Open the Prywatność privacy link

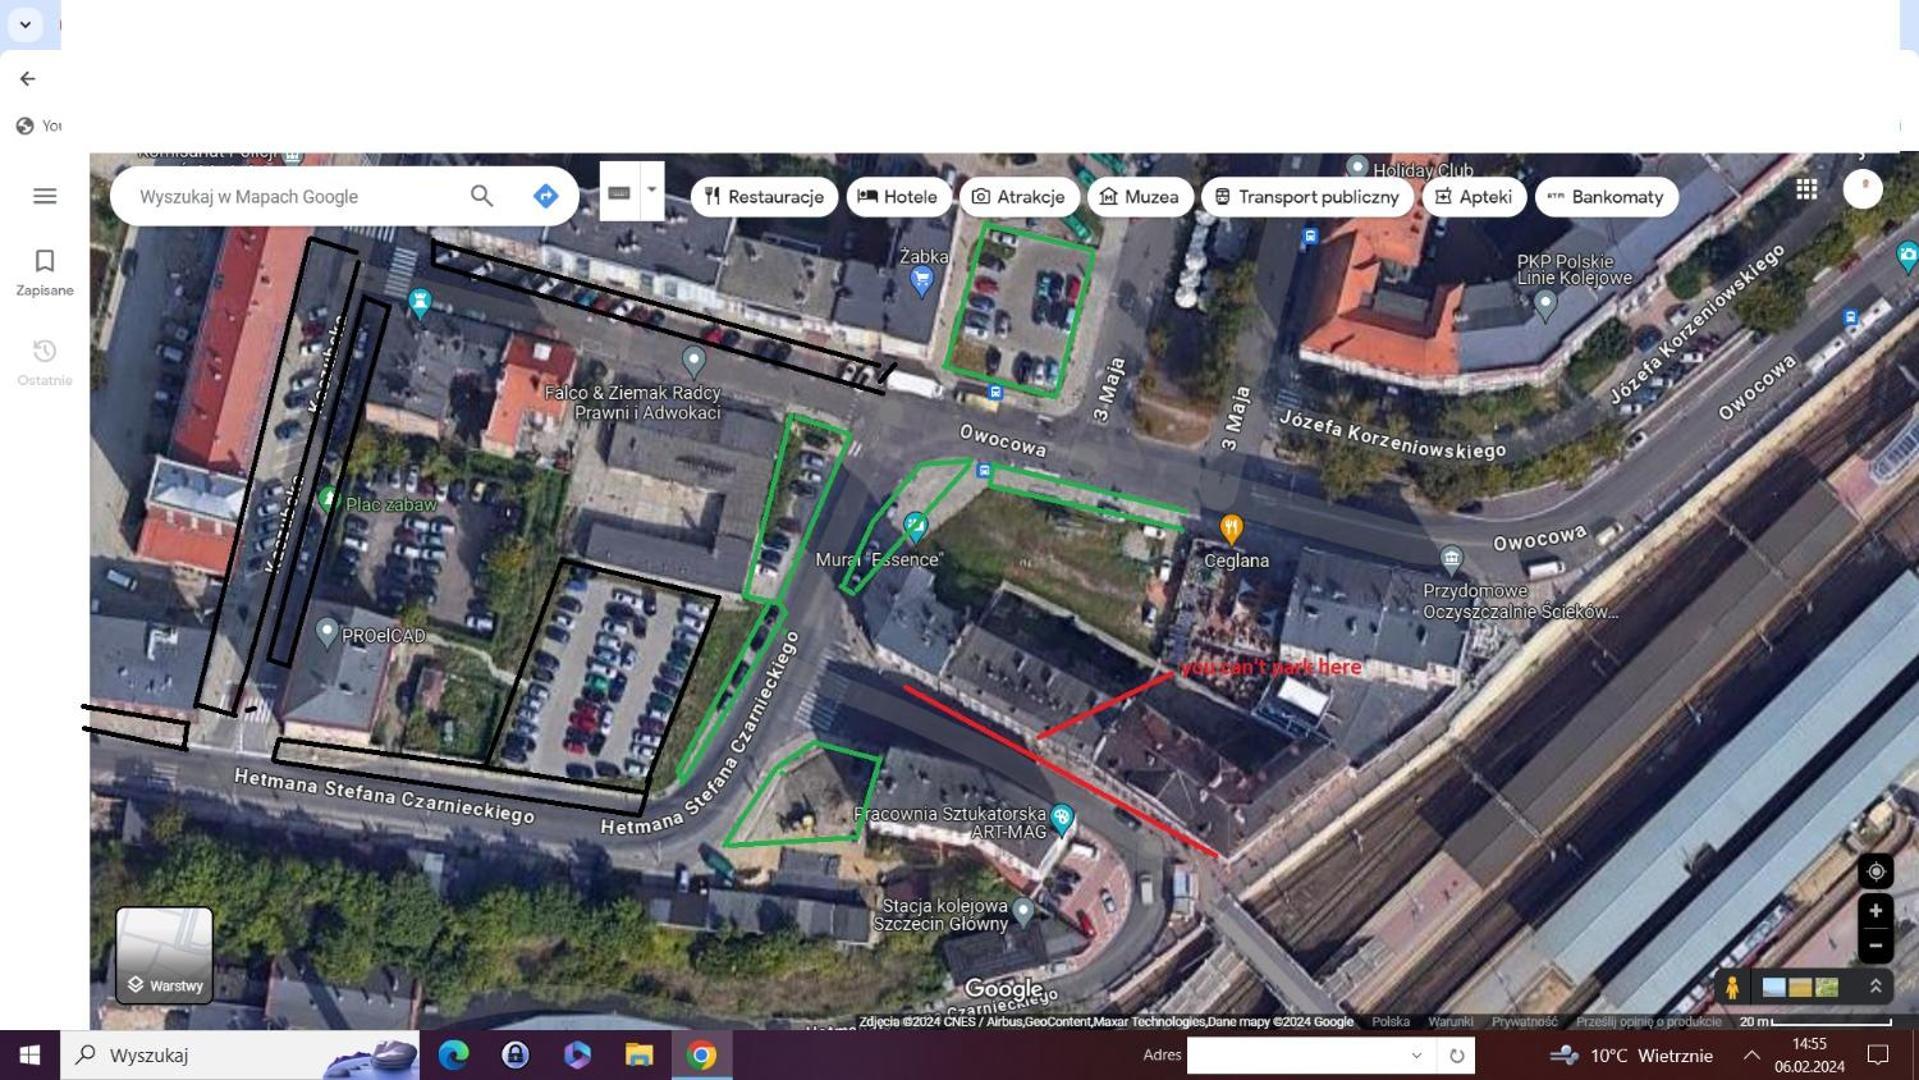[1524, 1022]
